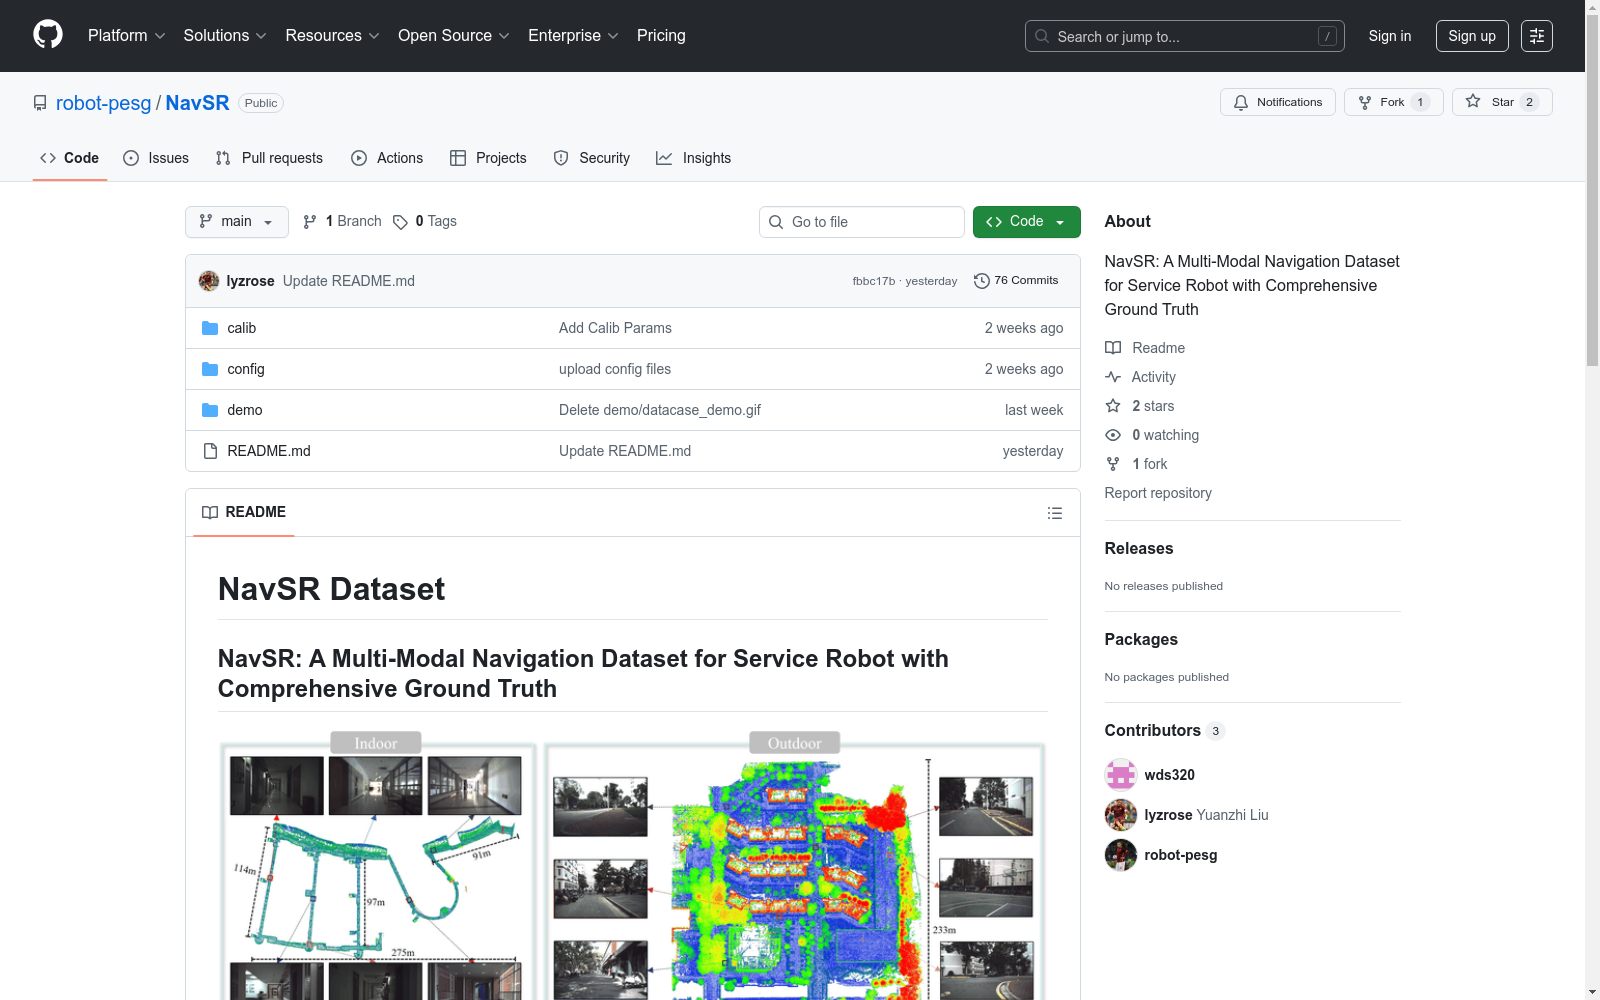Open the global navigation settings icon
Viewport: 1600px width, 1000px height.
(1537, 36)
